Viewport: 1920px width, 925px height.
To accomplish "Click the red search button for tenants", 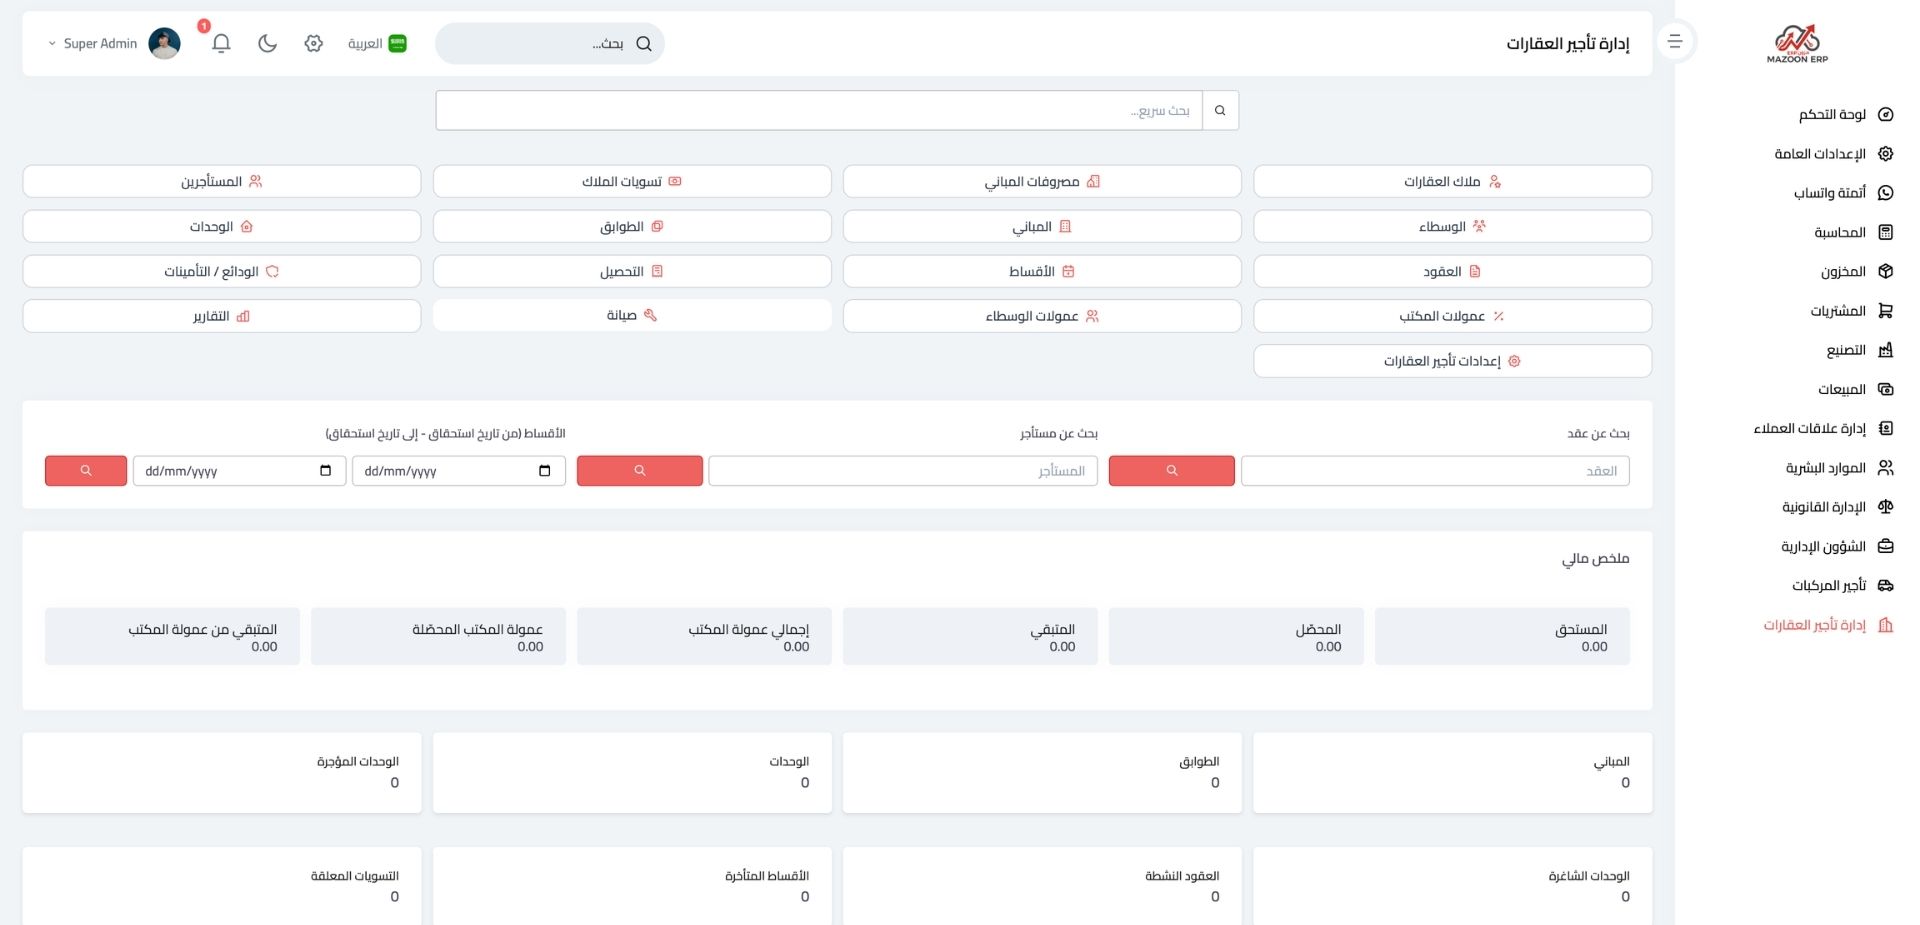I will coord(639,470).
